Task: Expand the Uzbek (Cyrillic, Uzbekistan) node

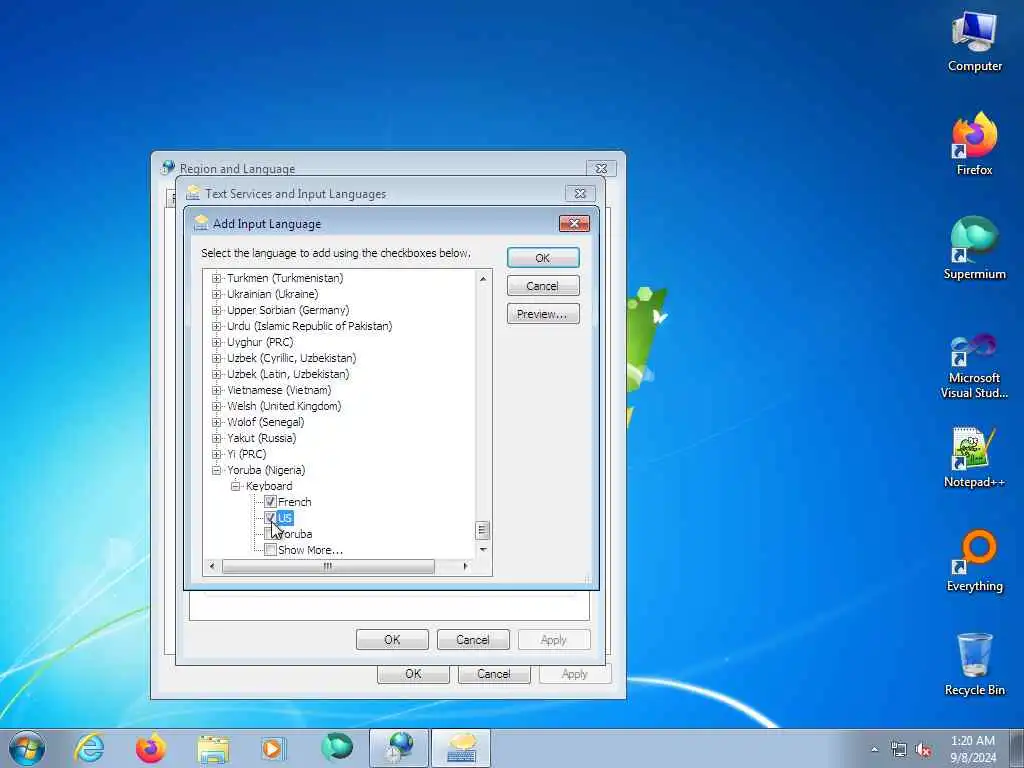Action: [x=217, y=358]
